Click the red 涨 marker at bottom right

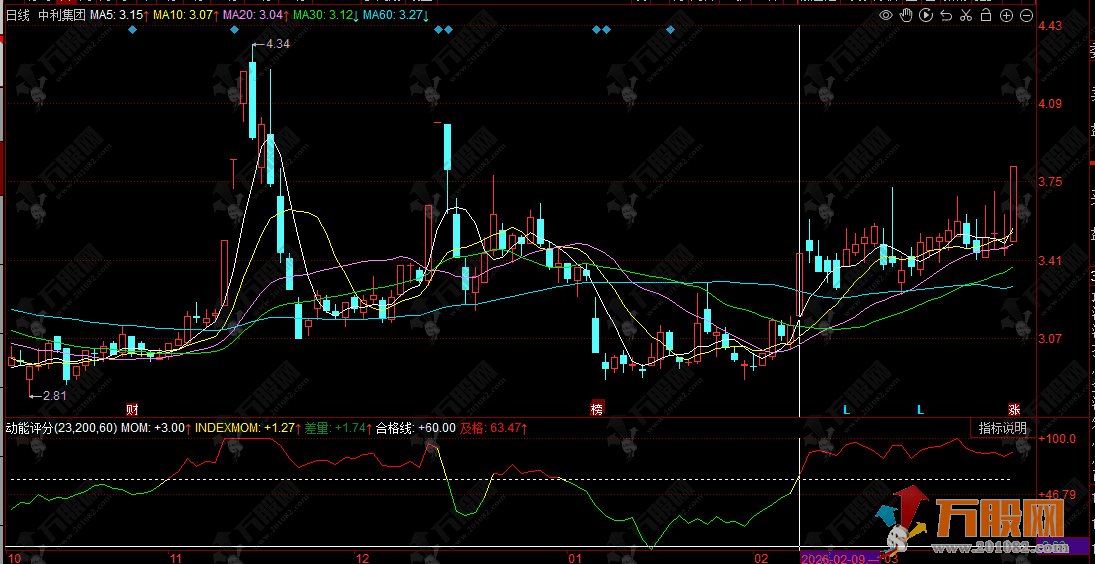pos(1013,409)
